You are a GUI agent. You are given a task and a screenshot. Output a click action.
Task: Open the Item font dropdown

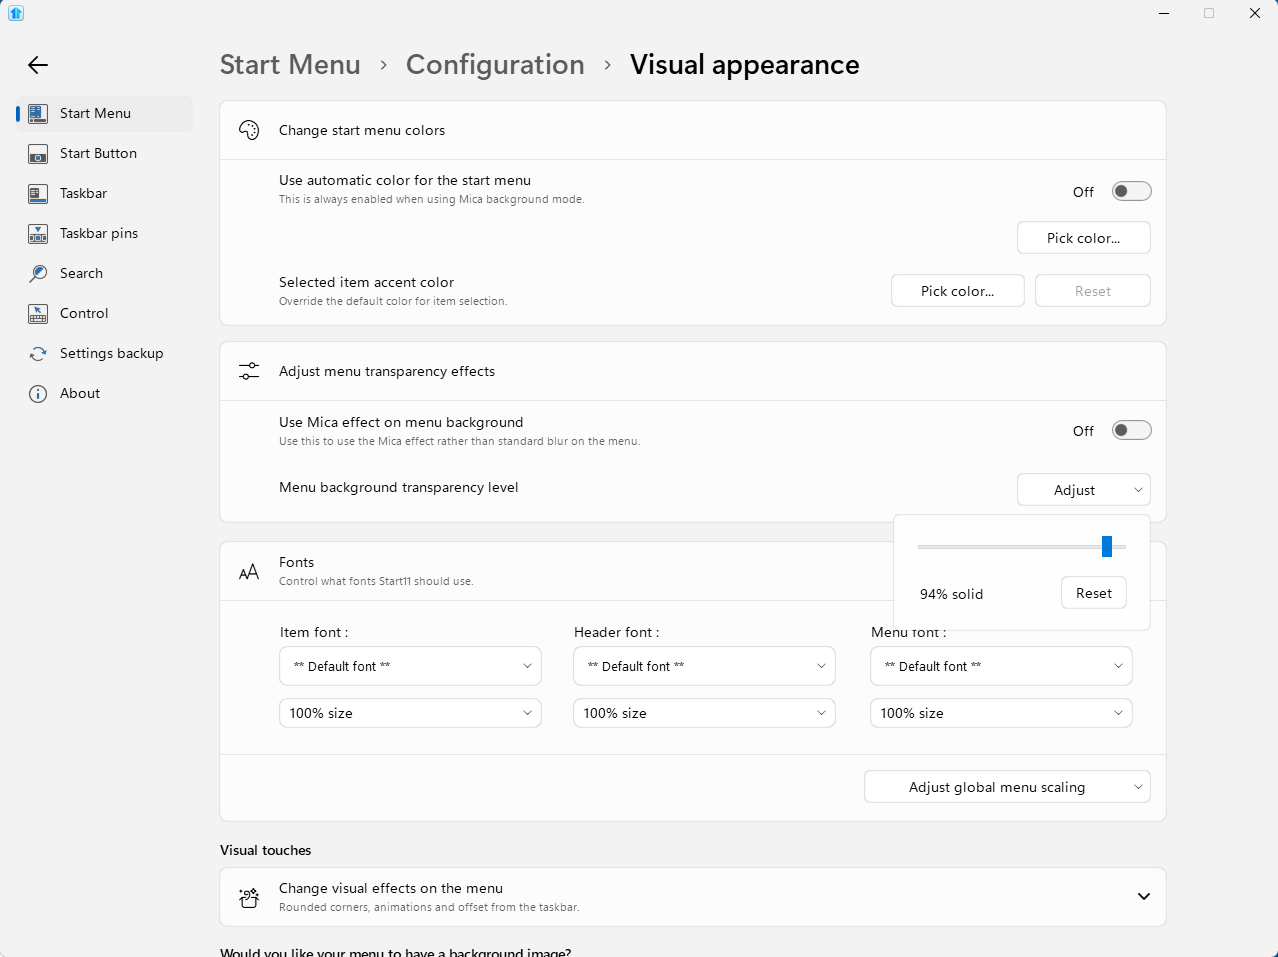click(410, 666)
